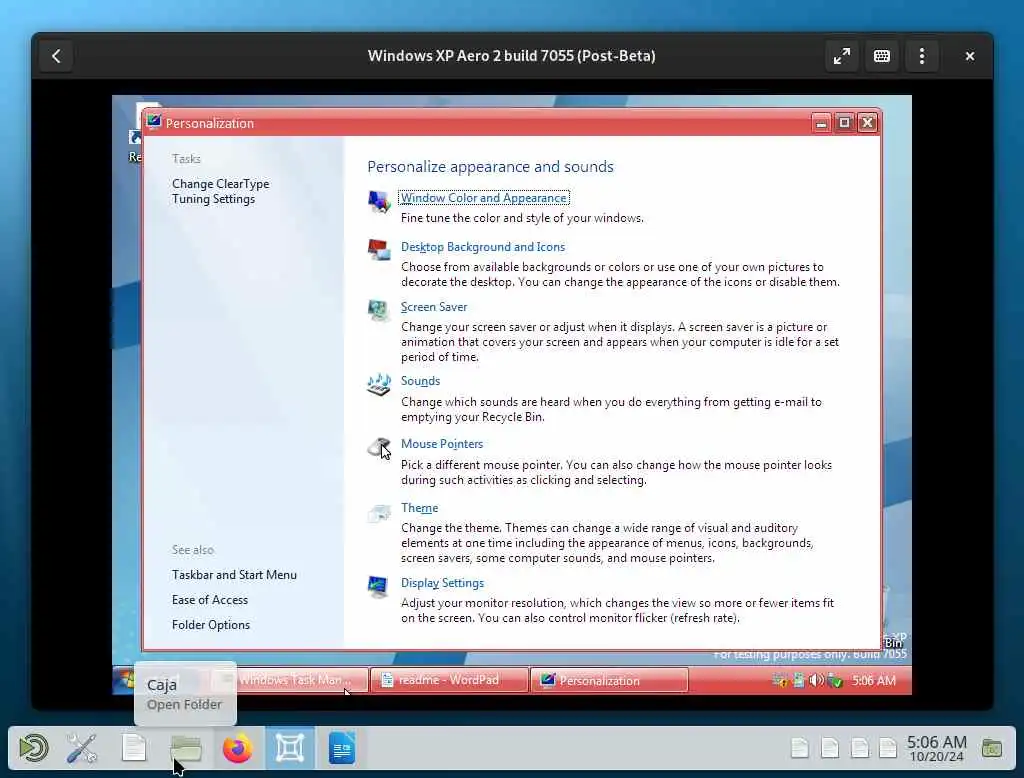The width and height of the screenshot is (1024, 778).
Task: Open Desktop Background and Icons link
Action: pyautogui.click(x=483, y=247)
